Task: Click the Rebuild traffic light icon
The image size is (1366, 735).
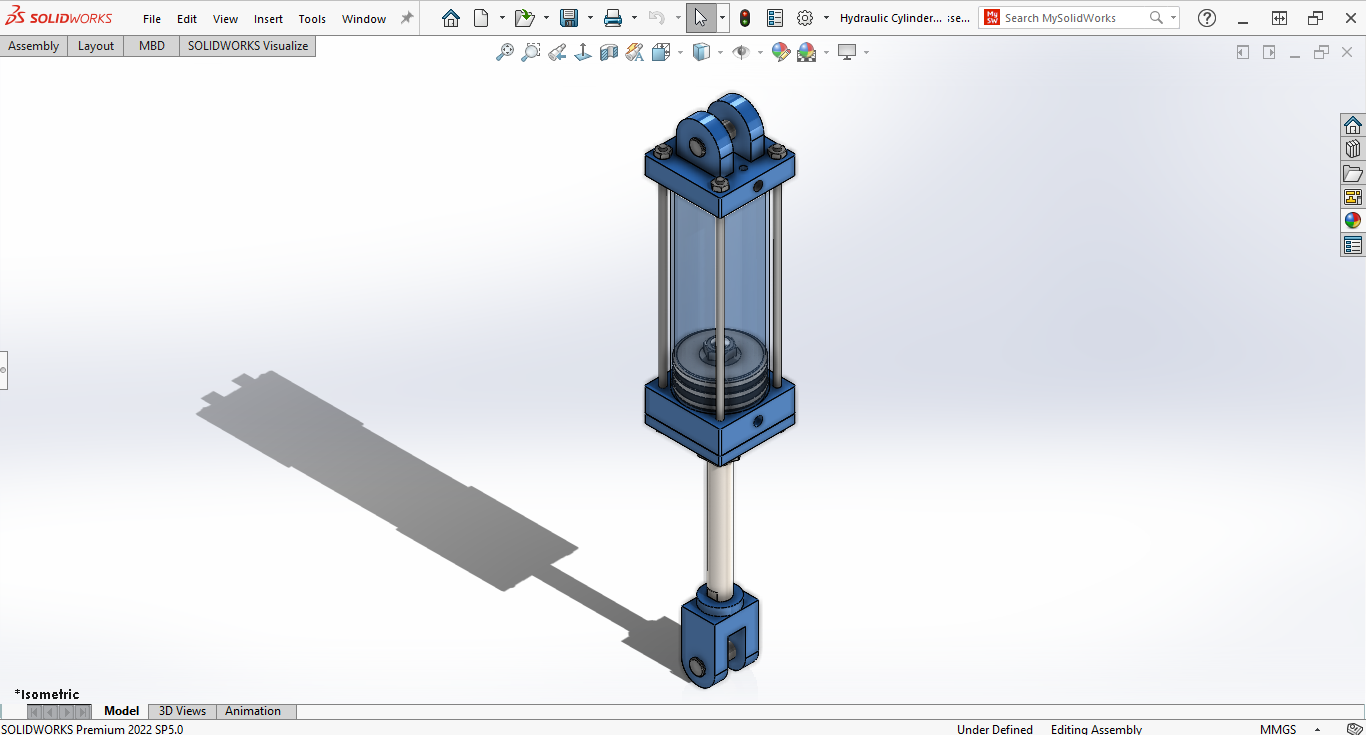Action: coord(745,18)
